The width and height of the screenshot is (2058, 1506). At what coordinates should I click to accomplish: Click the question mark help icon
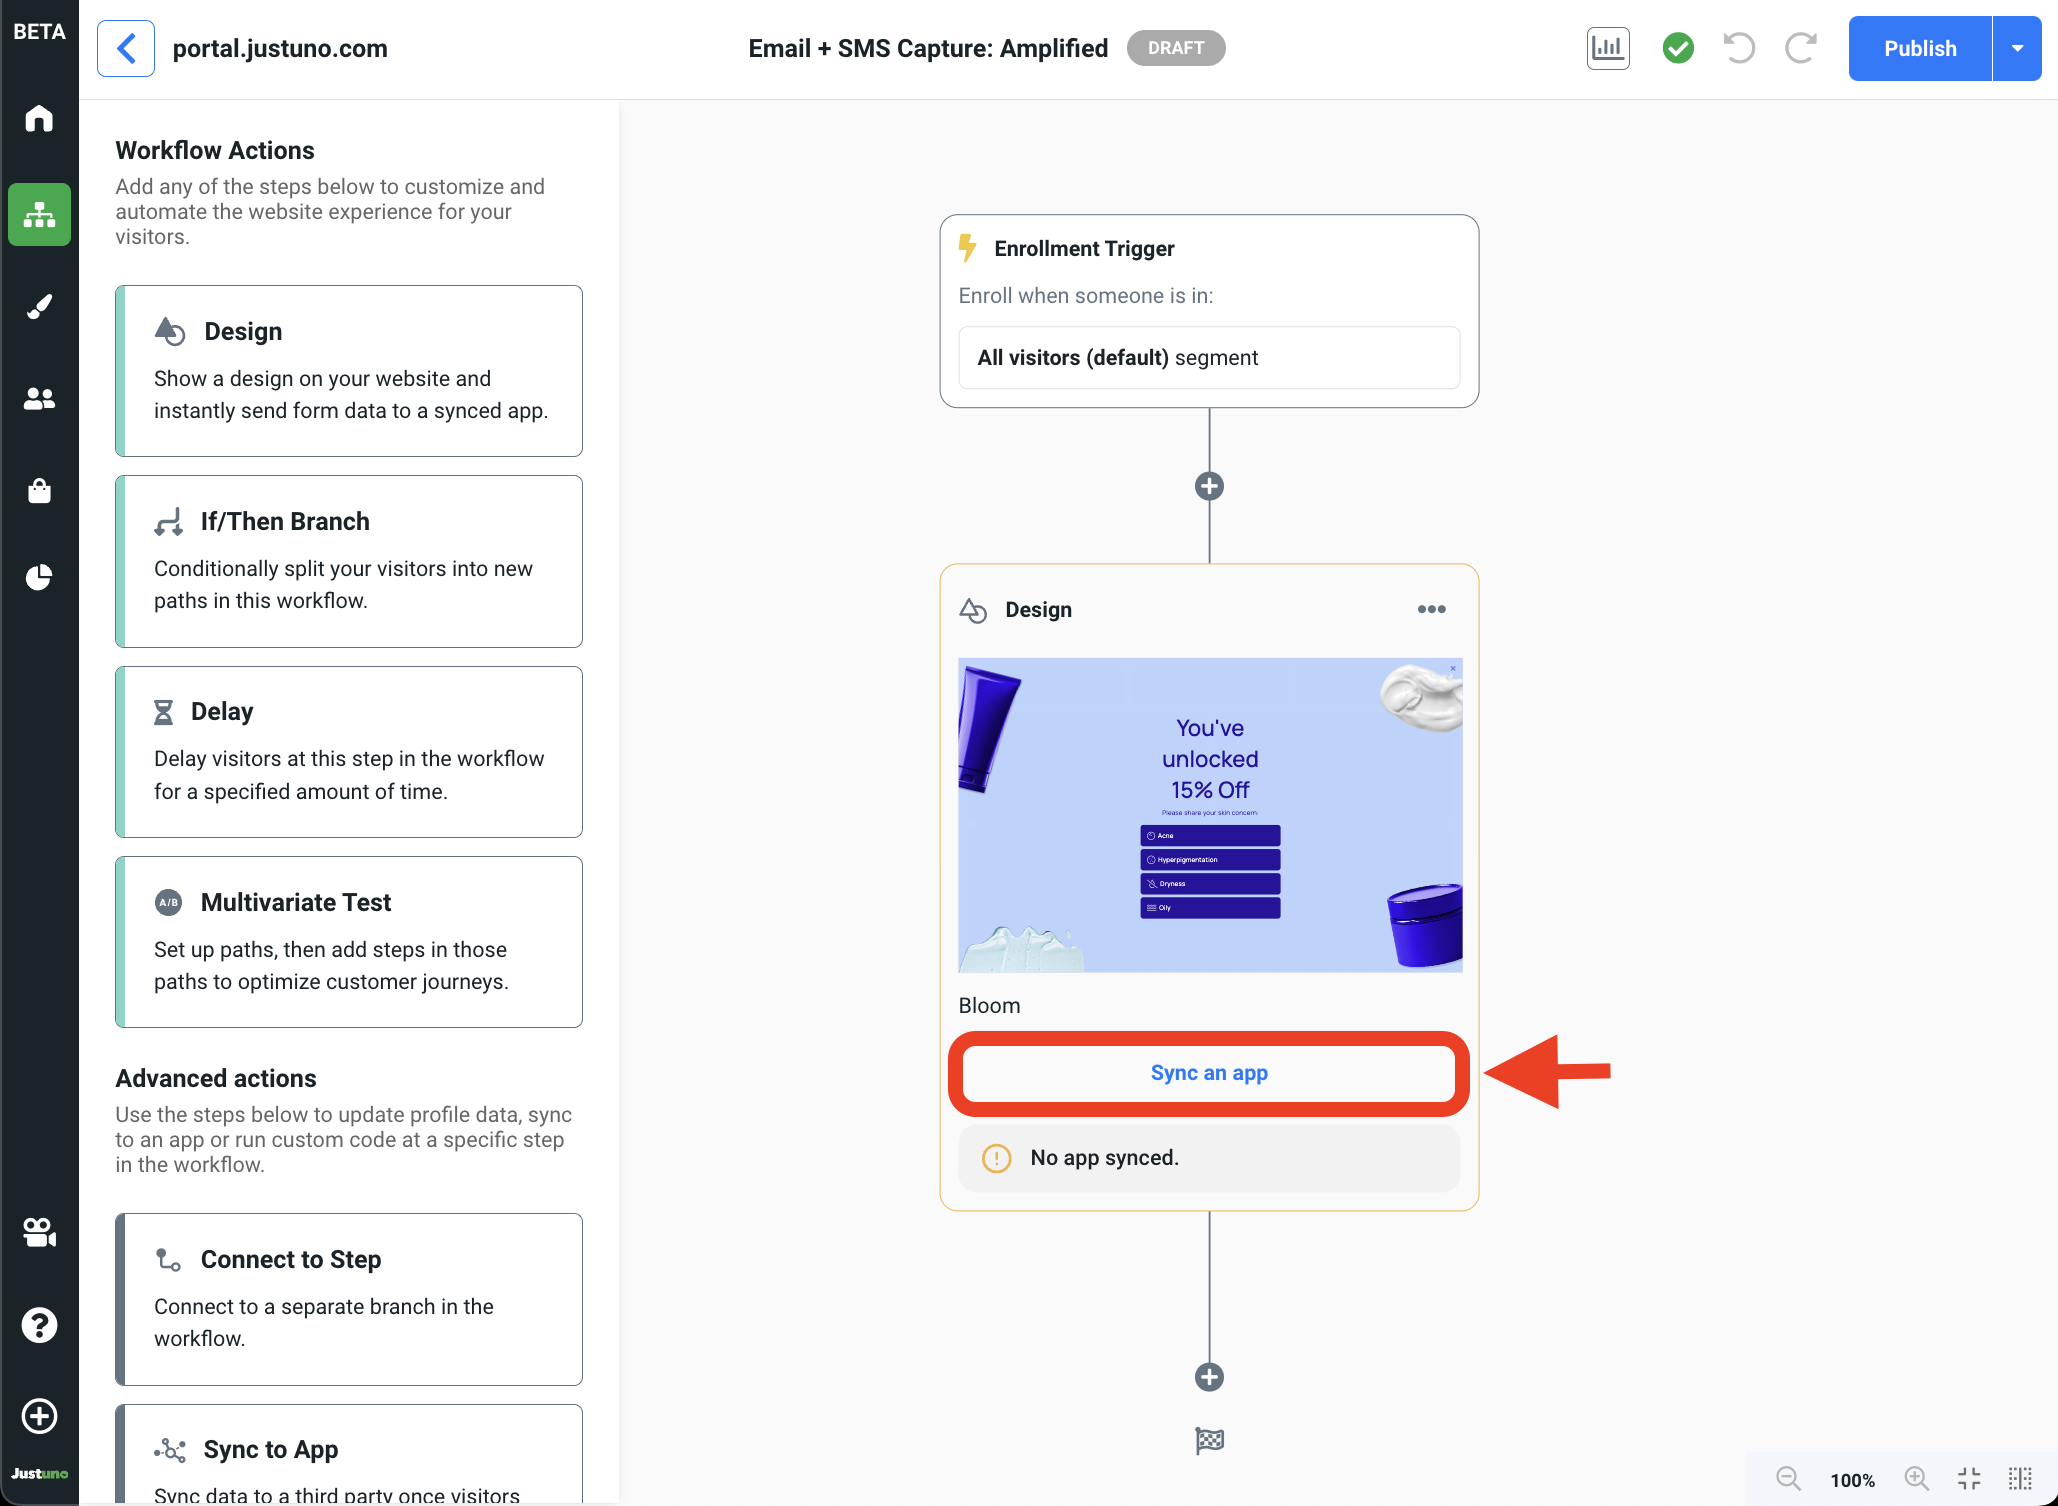pyautogui.click(x=39, y=1325)
